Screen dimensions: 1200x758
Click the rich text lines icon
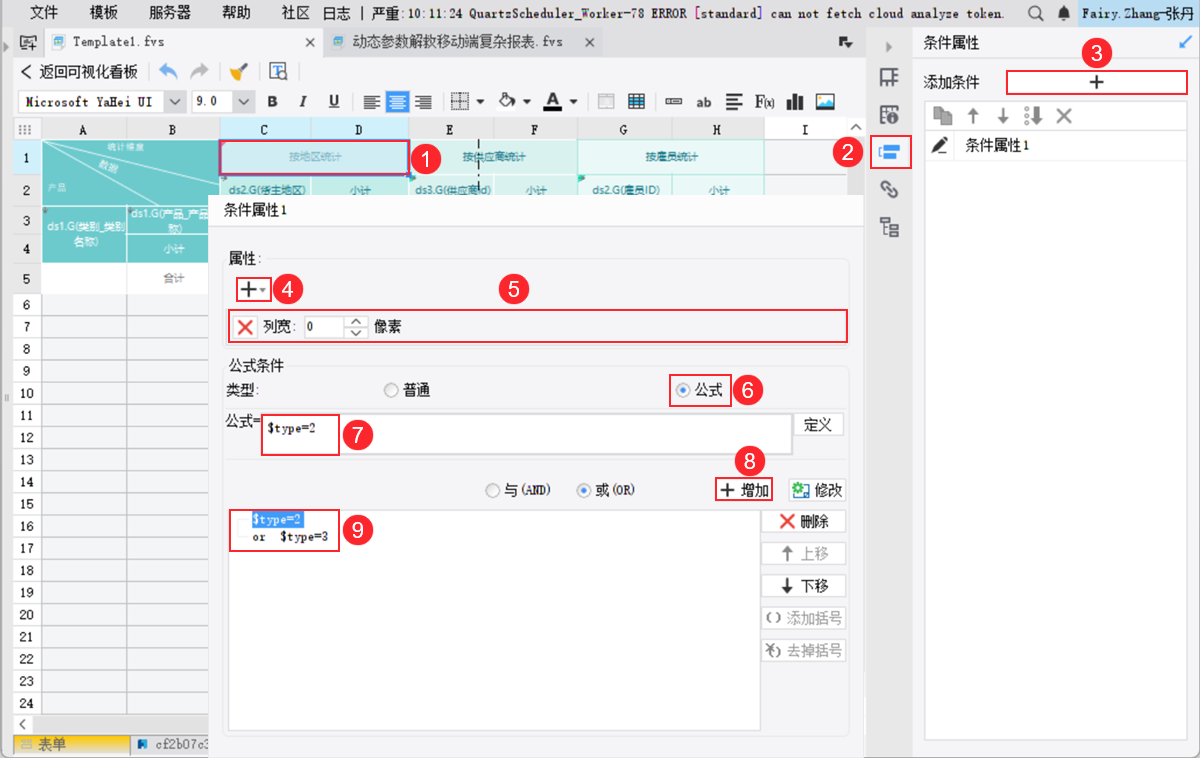click(x=734, y=102)
